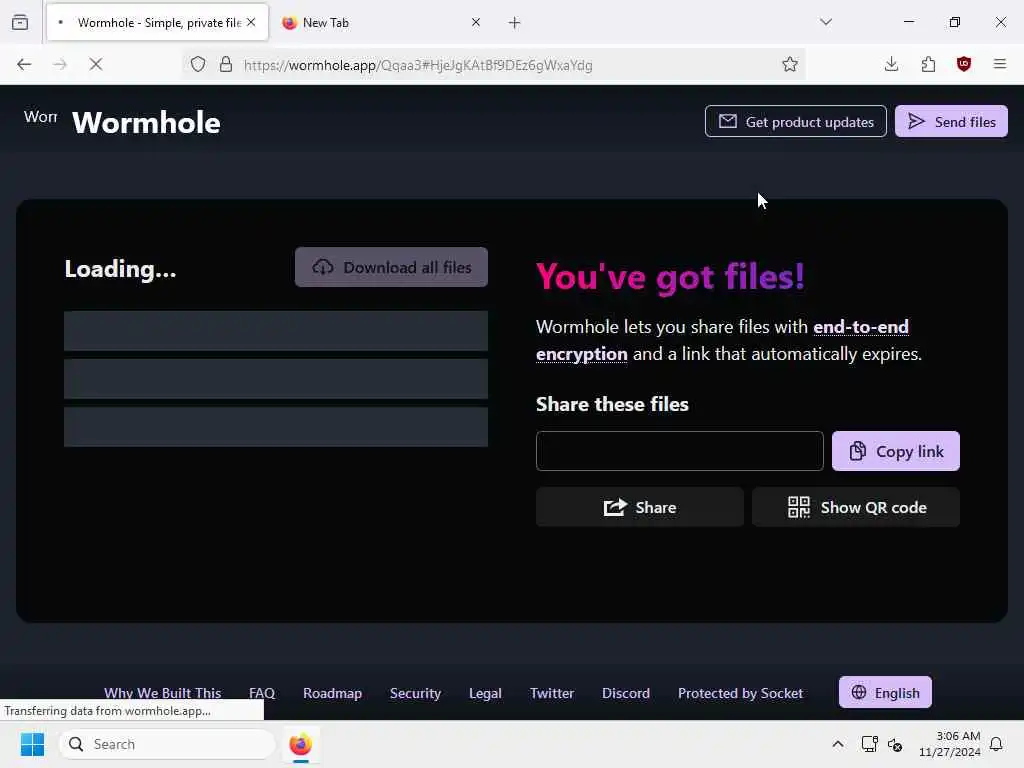Bookmark this page with star icon
Screen dimensions: 1024x768
coord(790,65)
